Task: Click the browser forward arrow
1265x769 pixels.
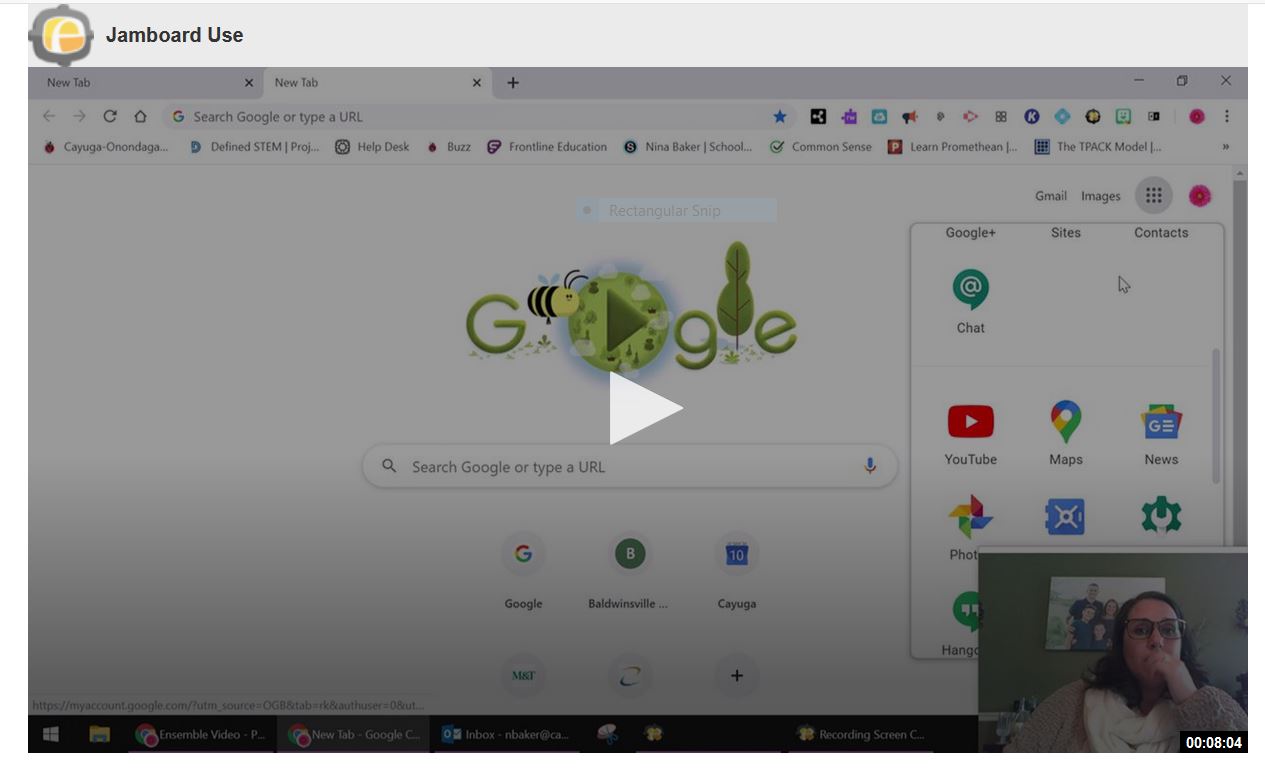Action: pyautogui.click(x=80, y=116)
